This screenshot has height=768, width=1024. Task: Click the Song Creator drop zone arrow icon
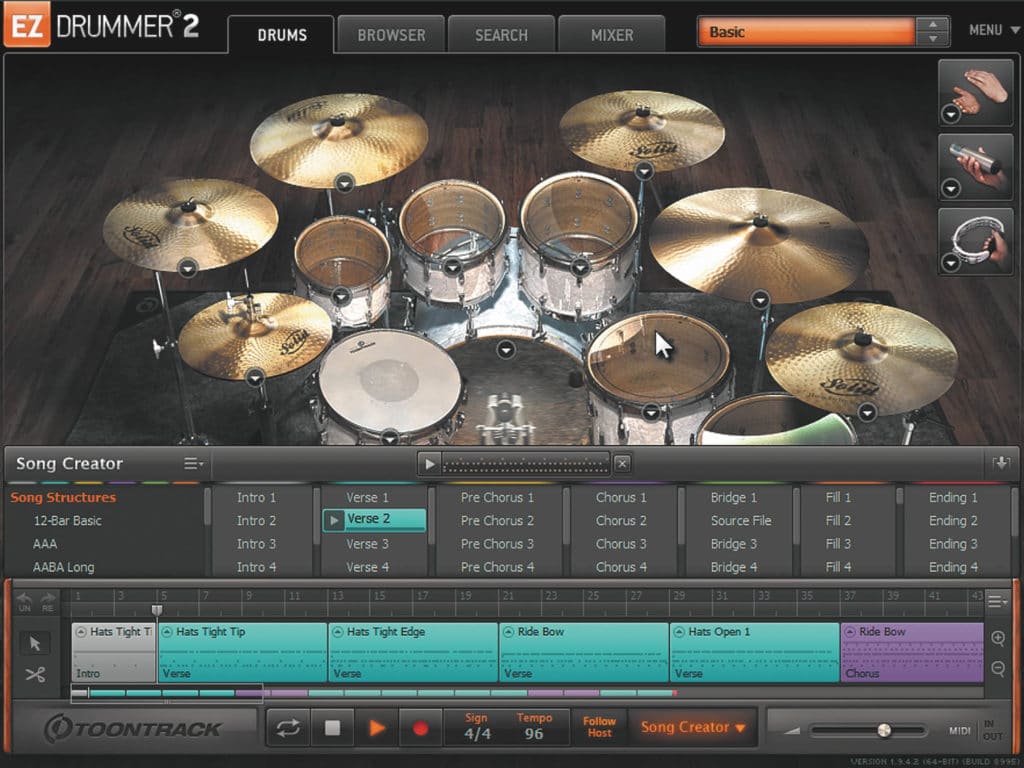point(1000,463)
